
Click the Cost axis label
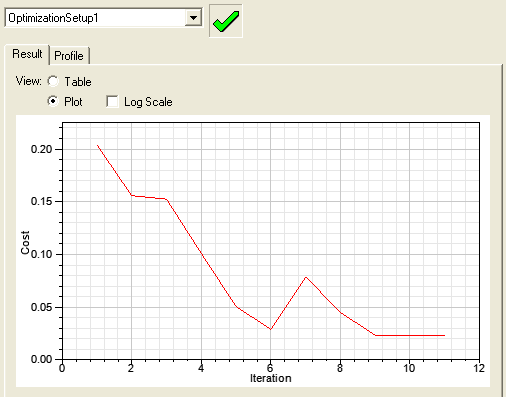tap(25, 242)
